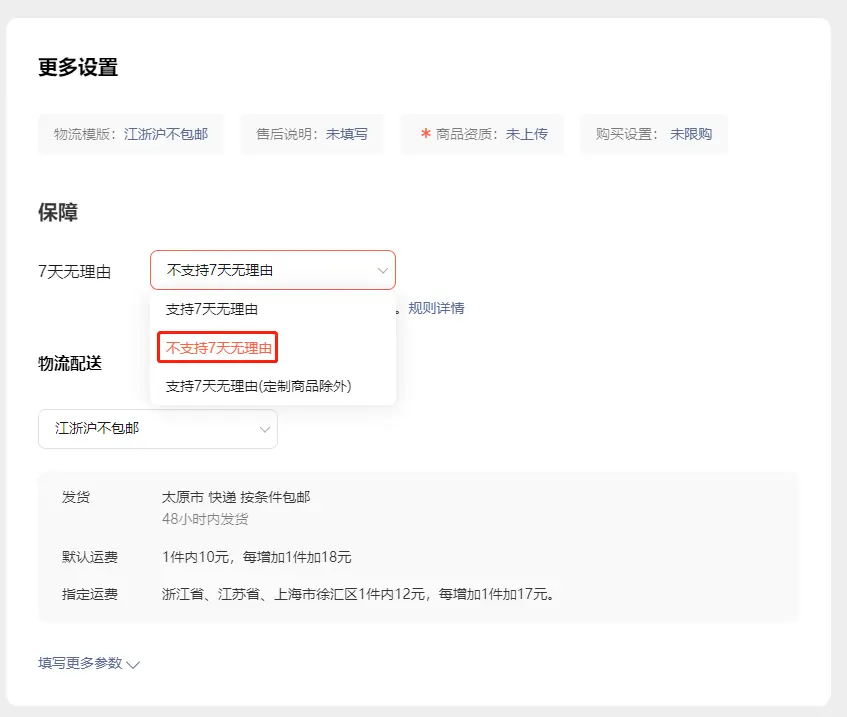847x717 pixels.
Task: Click the 更多设置 heading
Action: tap(78, 68)
